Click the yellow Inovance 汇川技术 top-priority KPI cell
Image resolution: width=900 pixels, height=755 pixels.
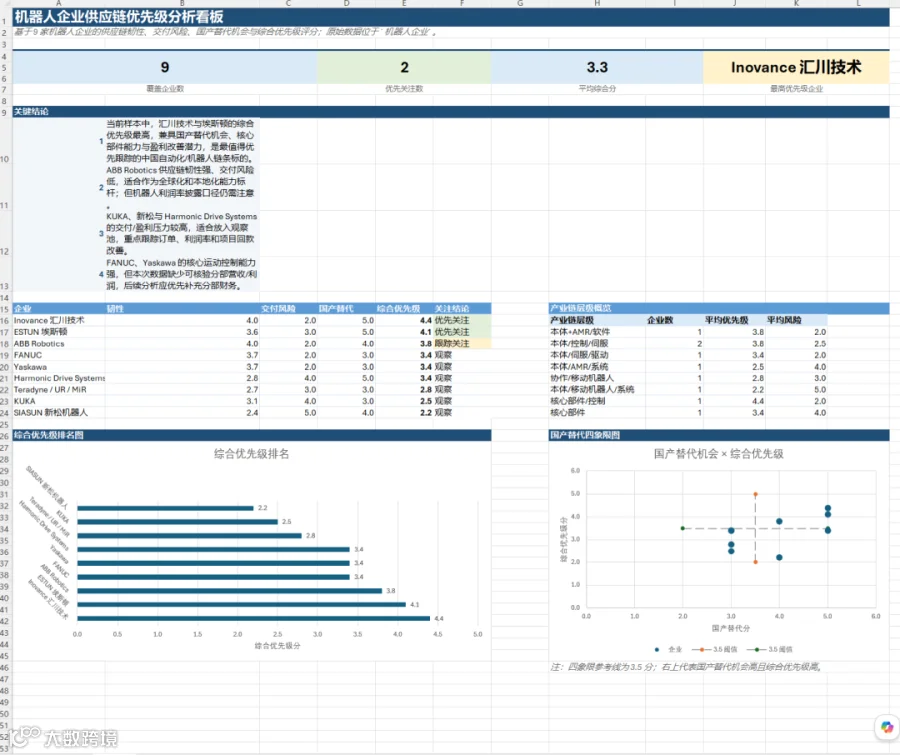click(x=796, y=67)
